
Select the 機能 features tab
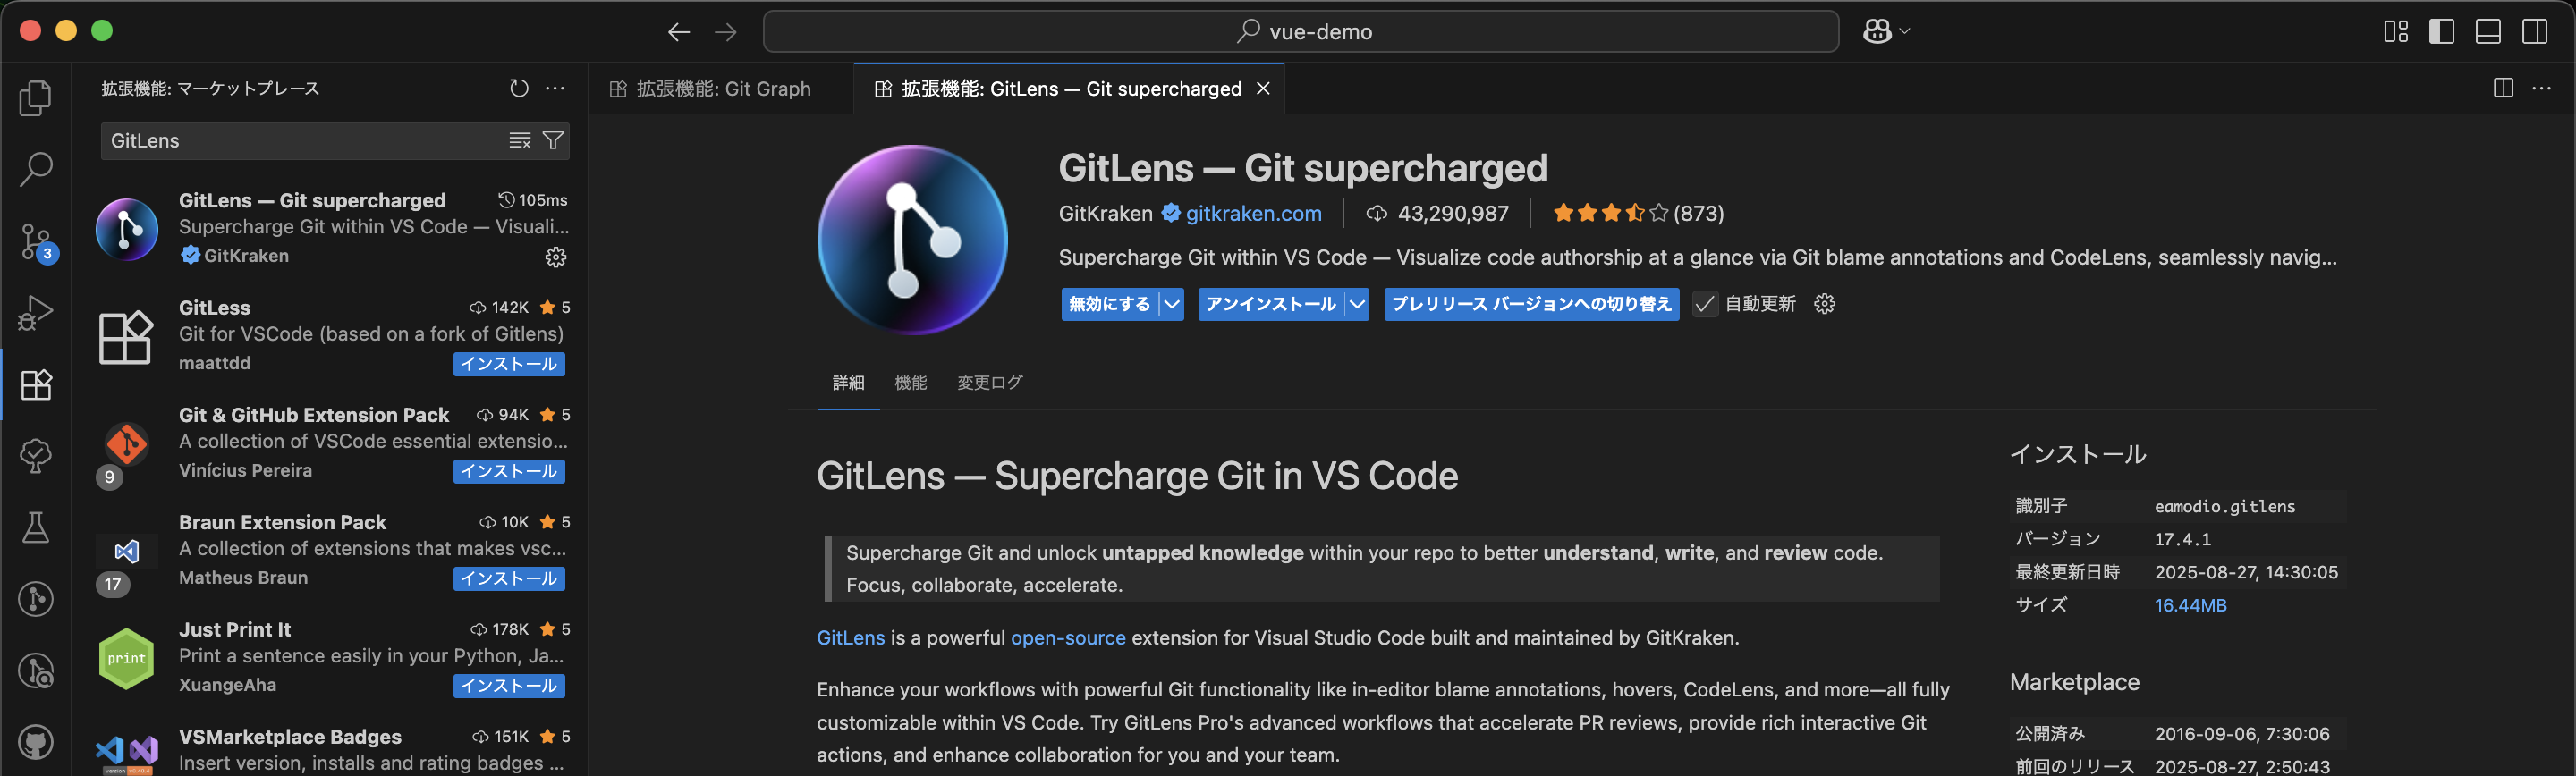tap(910, 383)
